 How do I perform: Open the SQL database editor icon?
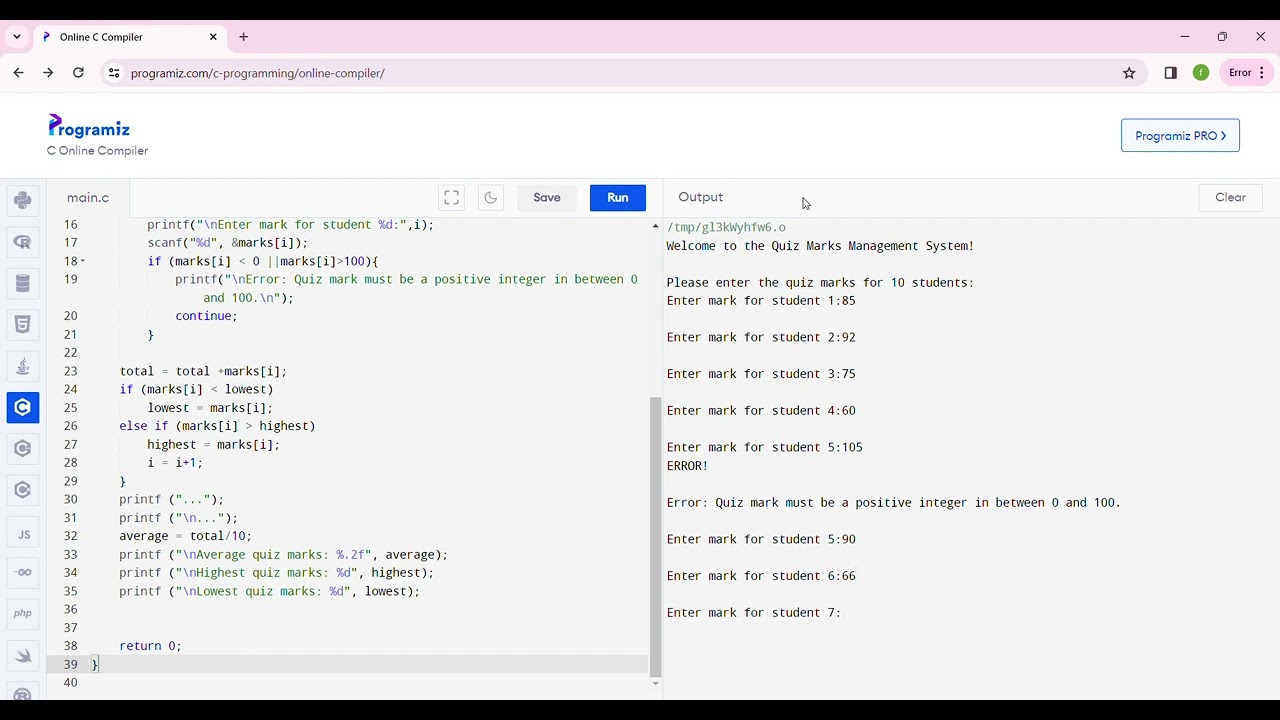23,283
